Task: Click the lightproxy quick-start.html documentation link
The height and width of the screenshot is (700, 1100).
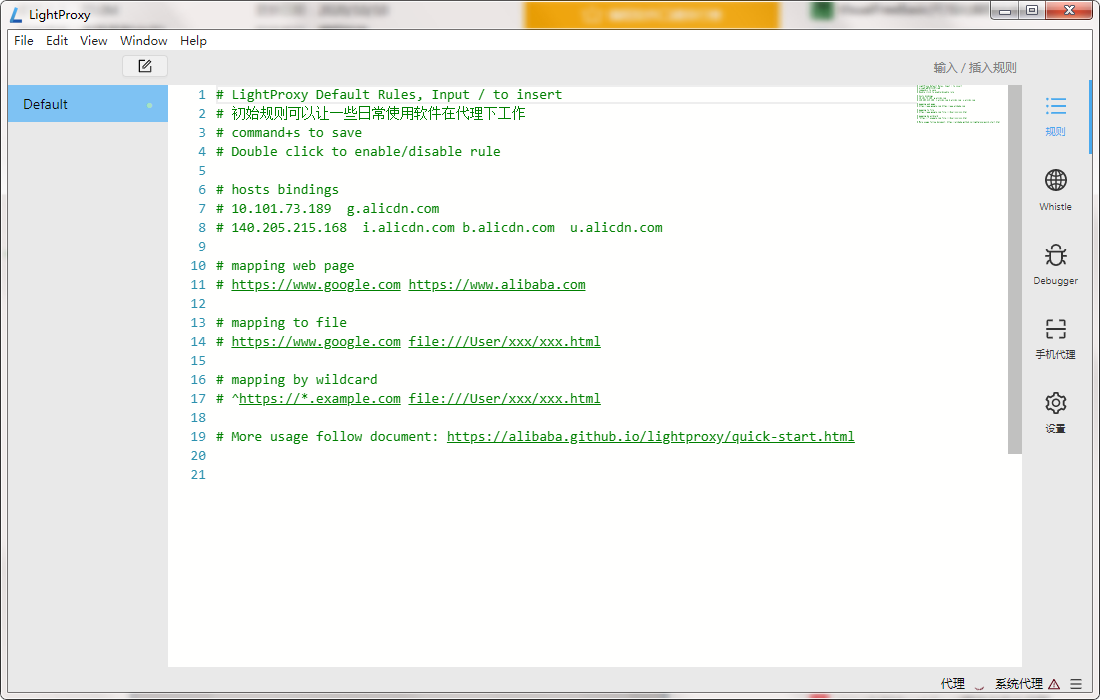Action: click(650, 437)
